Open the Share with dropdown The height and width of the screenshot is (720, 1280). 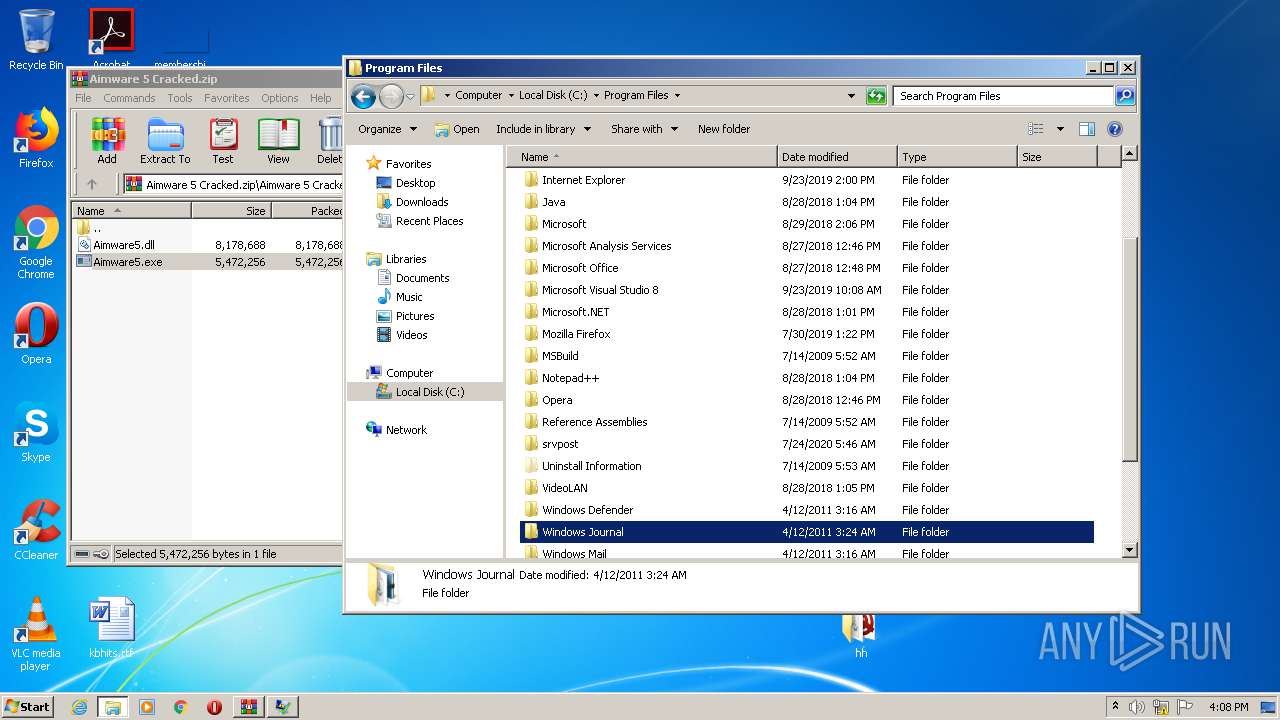(x=644, y=129)
